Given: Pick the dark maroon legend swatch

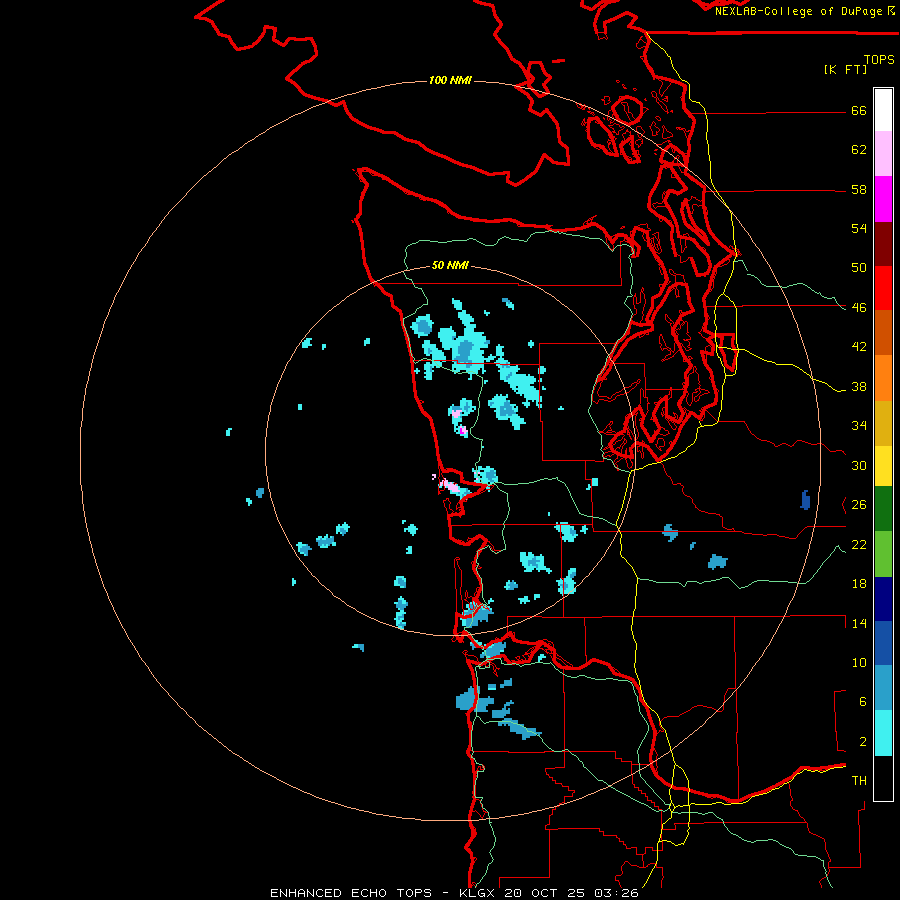Looking at the screenshot, I should click(x=883, y=244).
